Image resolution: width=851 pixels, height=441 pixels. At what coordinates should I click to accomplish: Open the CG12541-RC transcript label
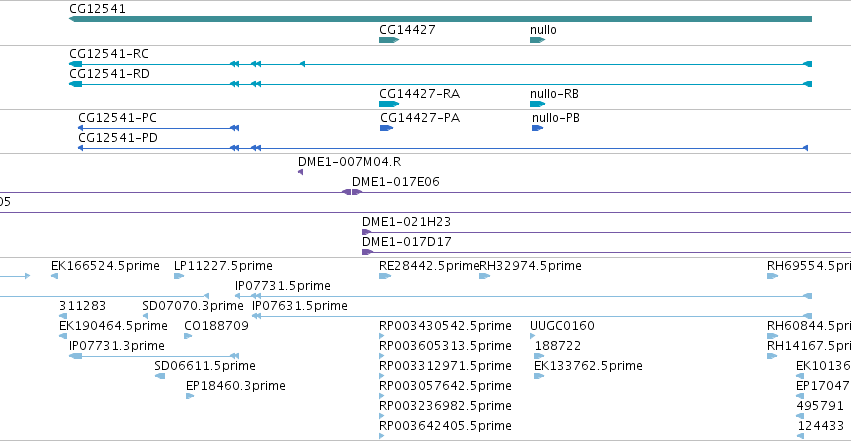pos(109,54)
